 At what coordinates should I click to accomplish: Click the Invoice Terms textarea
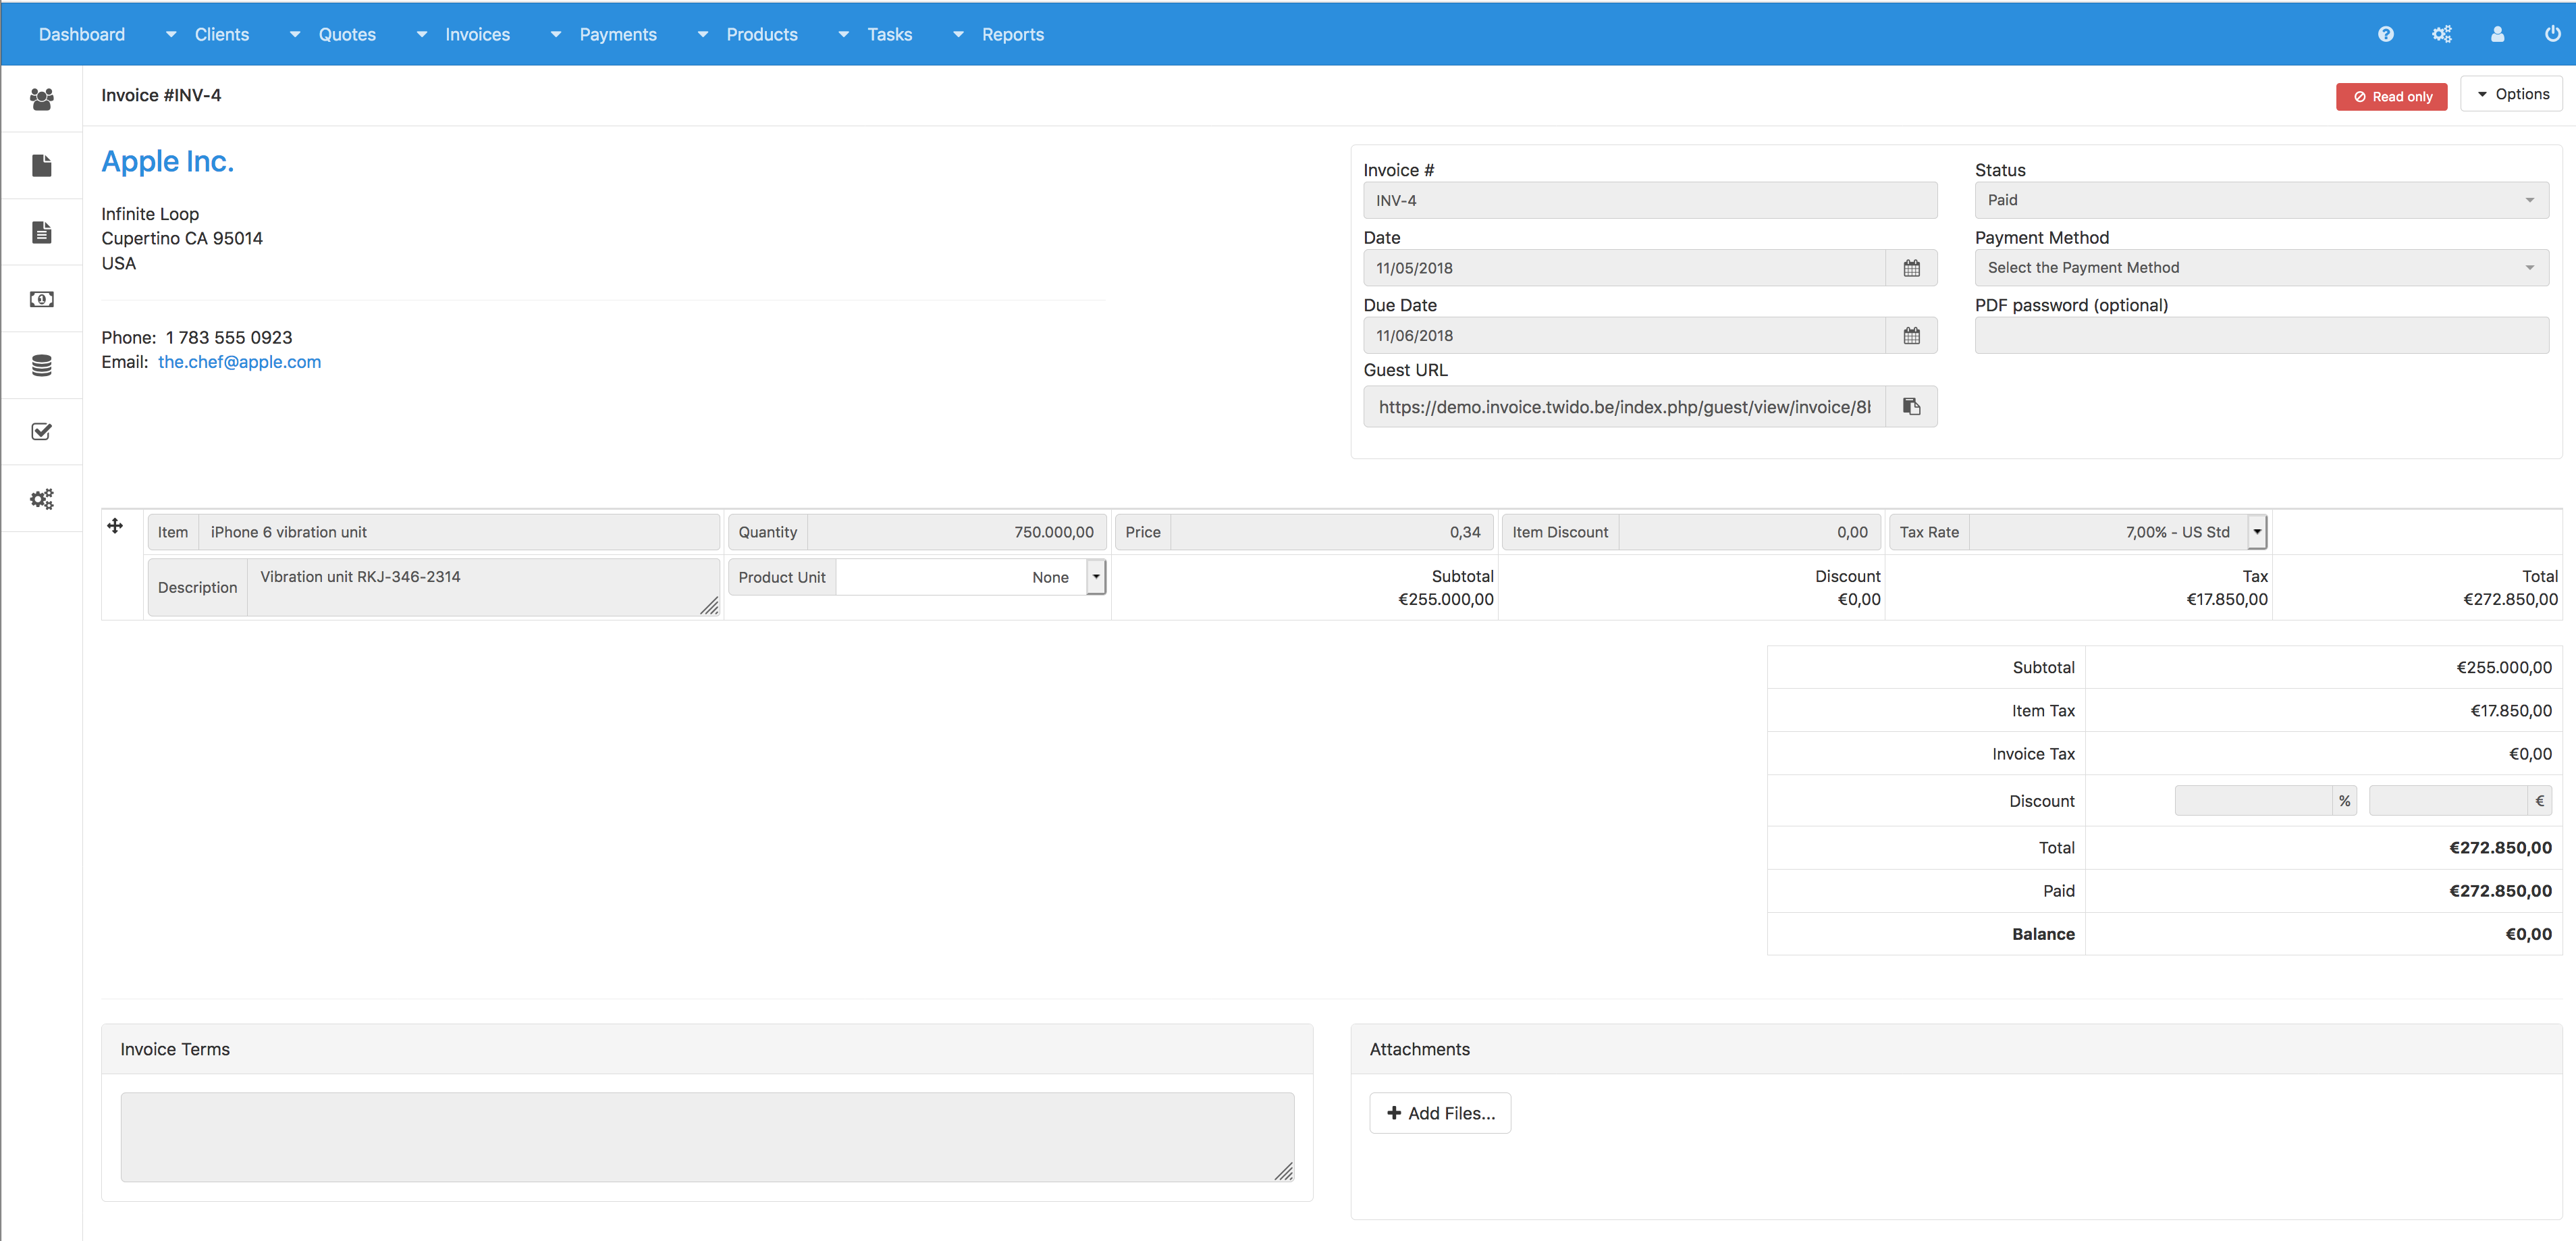707,1137
